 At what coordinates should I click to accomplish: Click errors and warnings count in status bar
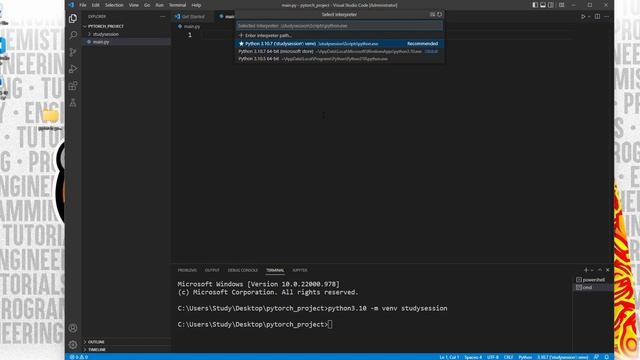pos(79,357)
